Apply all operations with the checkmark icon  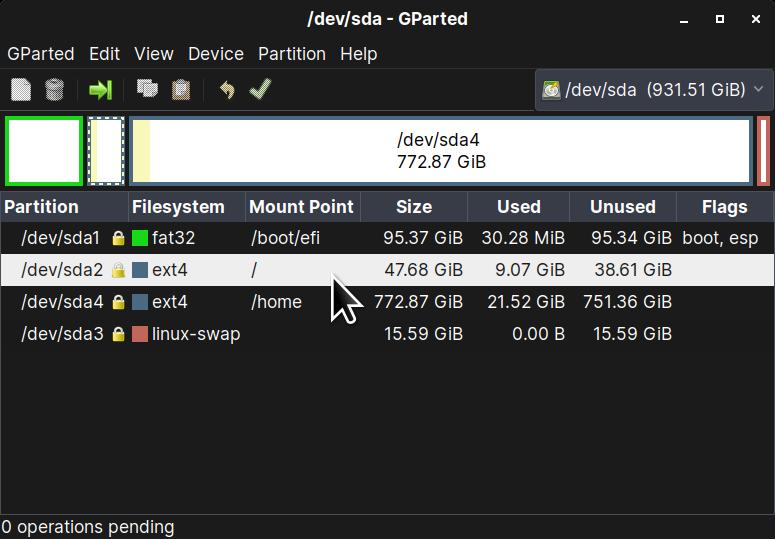[260, 90]
